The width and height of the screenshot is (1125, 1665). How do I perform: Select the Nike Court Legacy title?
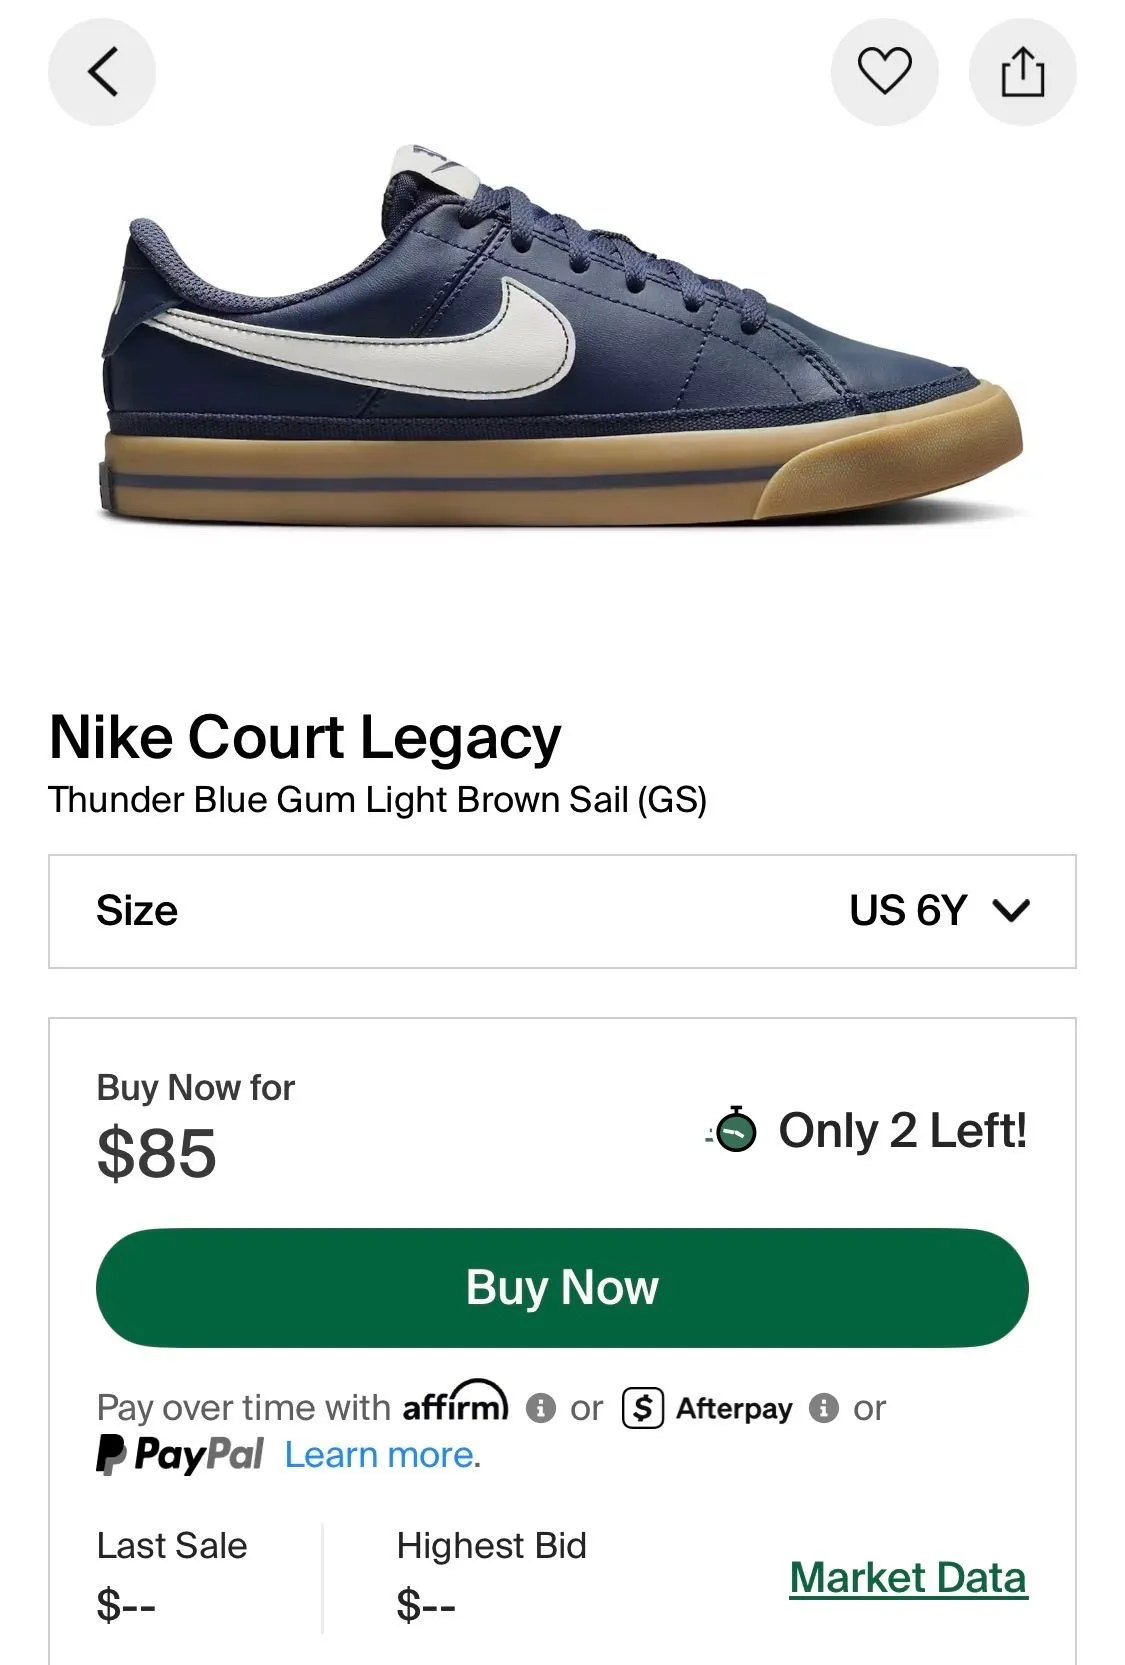(x=305, y=738)
